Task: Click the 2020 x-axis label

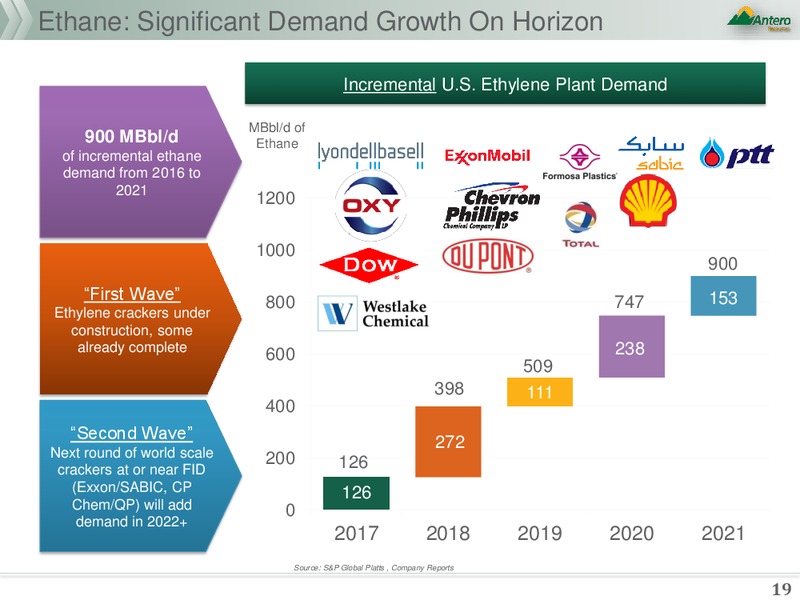Action: (632, 533)
